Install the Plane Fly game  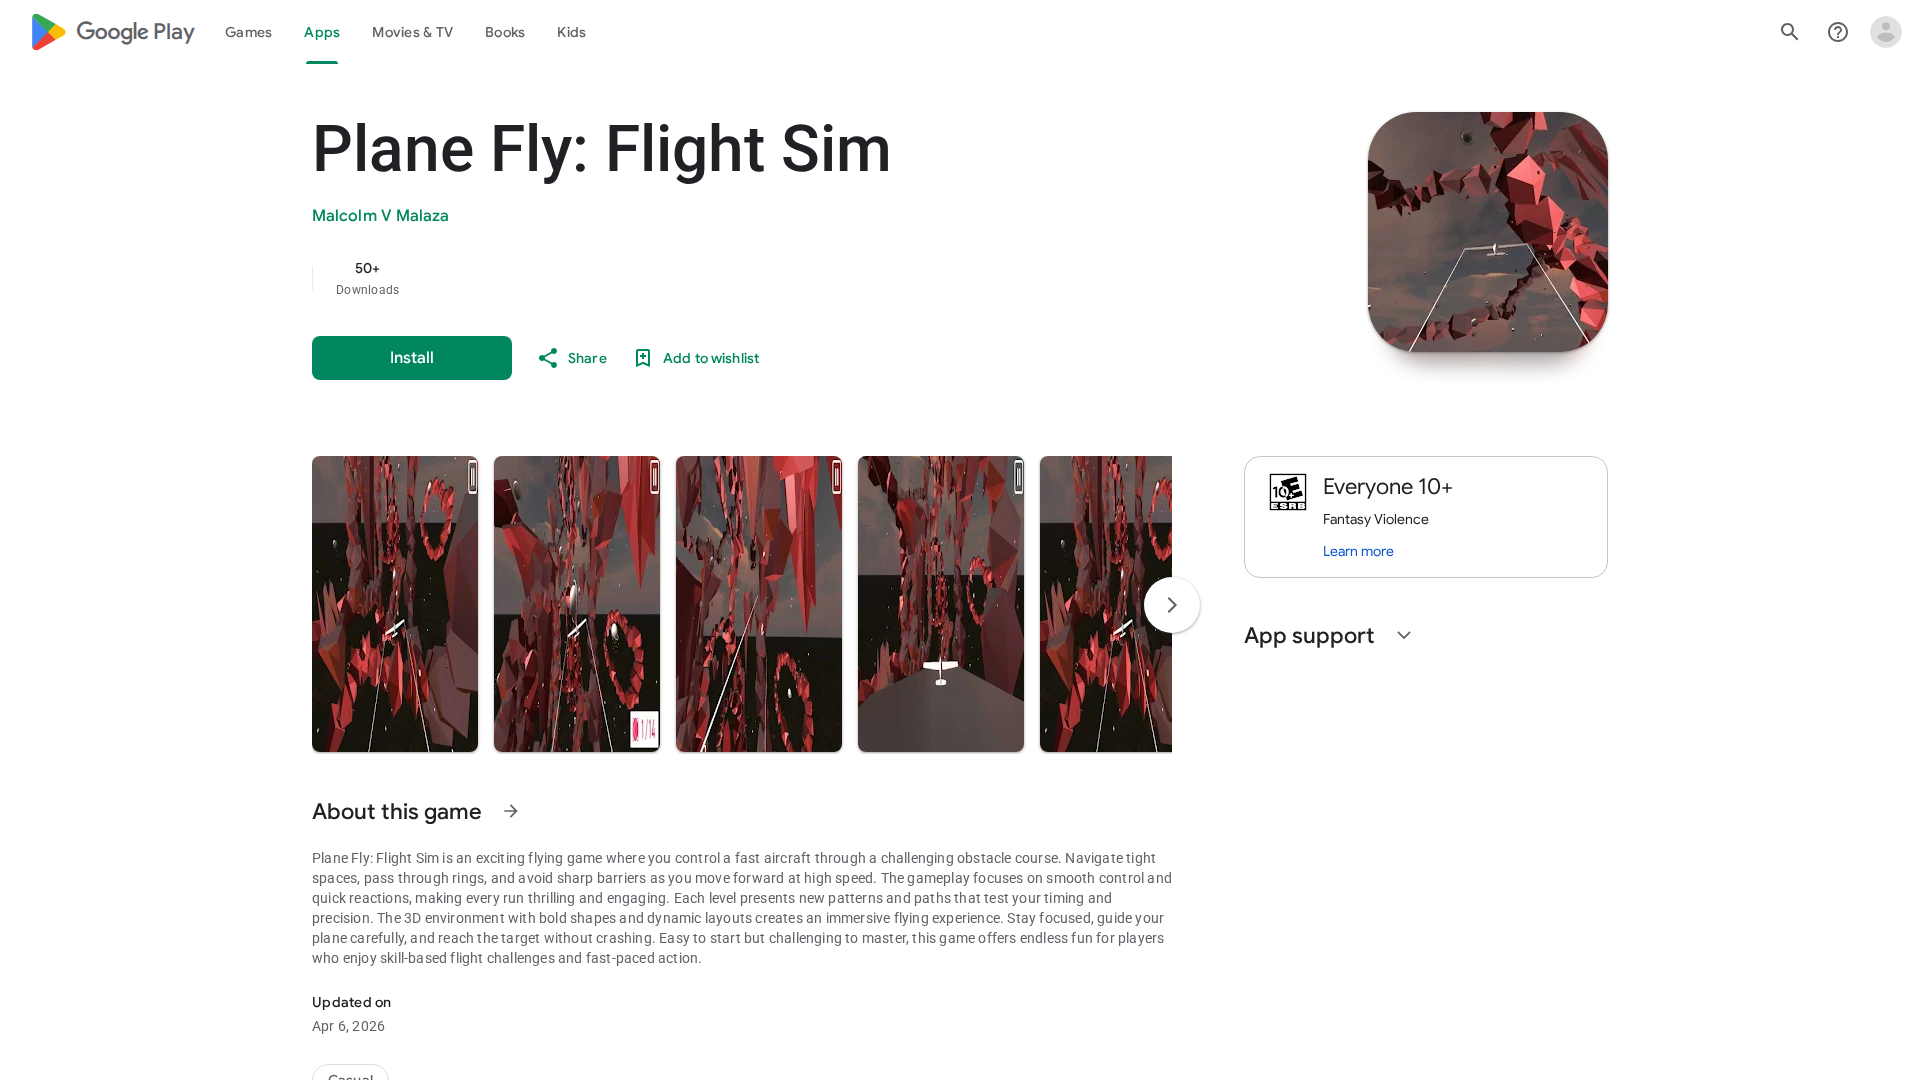coord(412,358)
